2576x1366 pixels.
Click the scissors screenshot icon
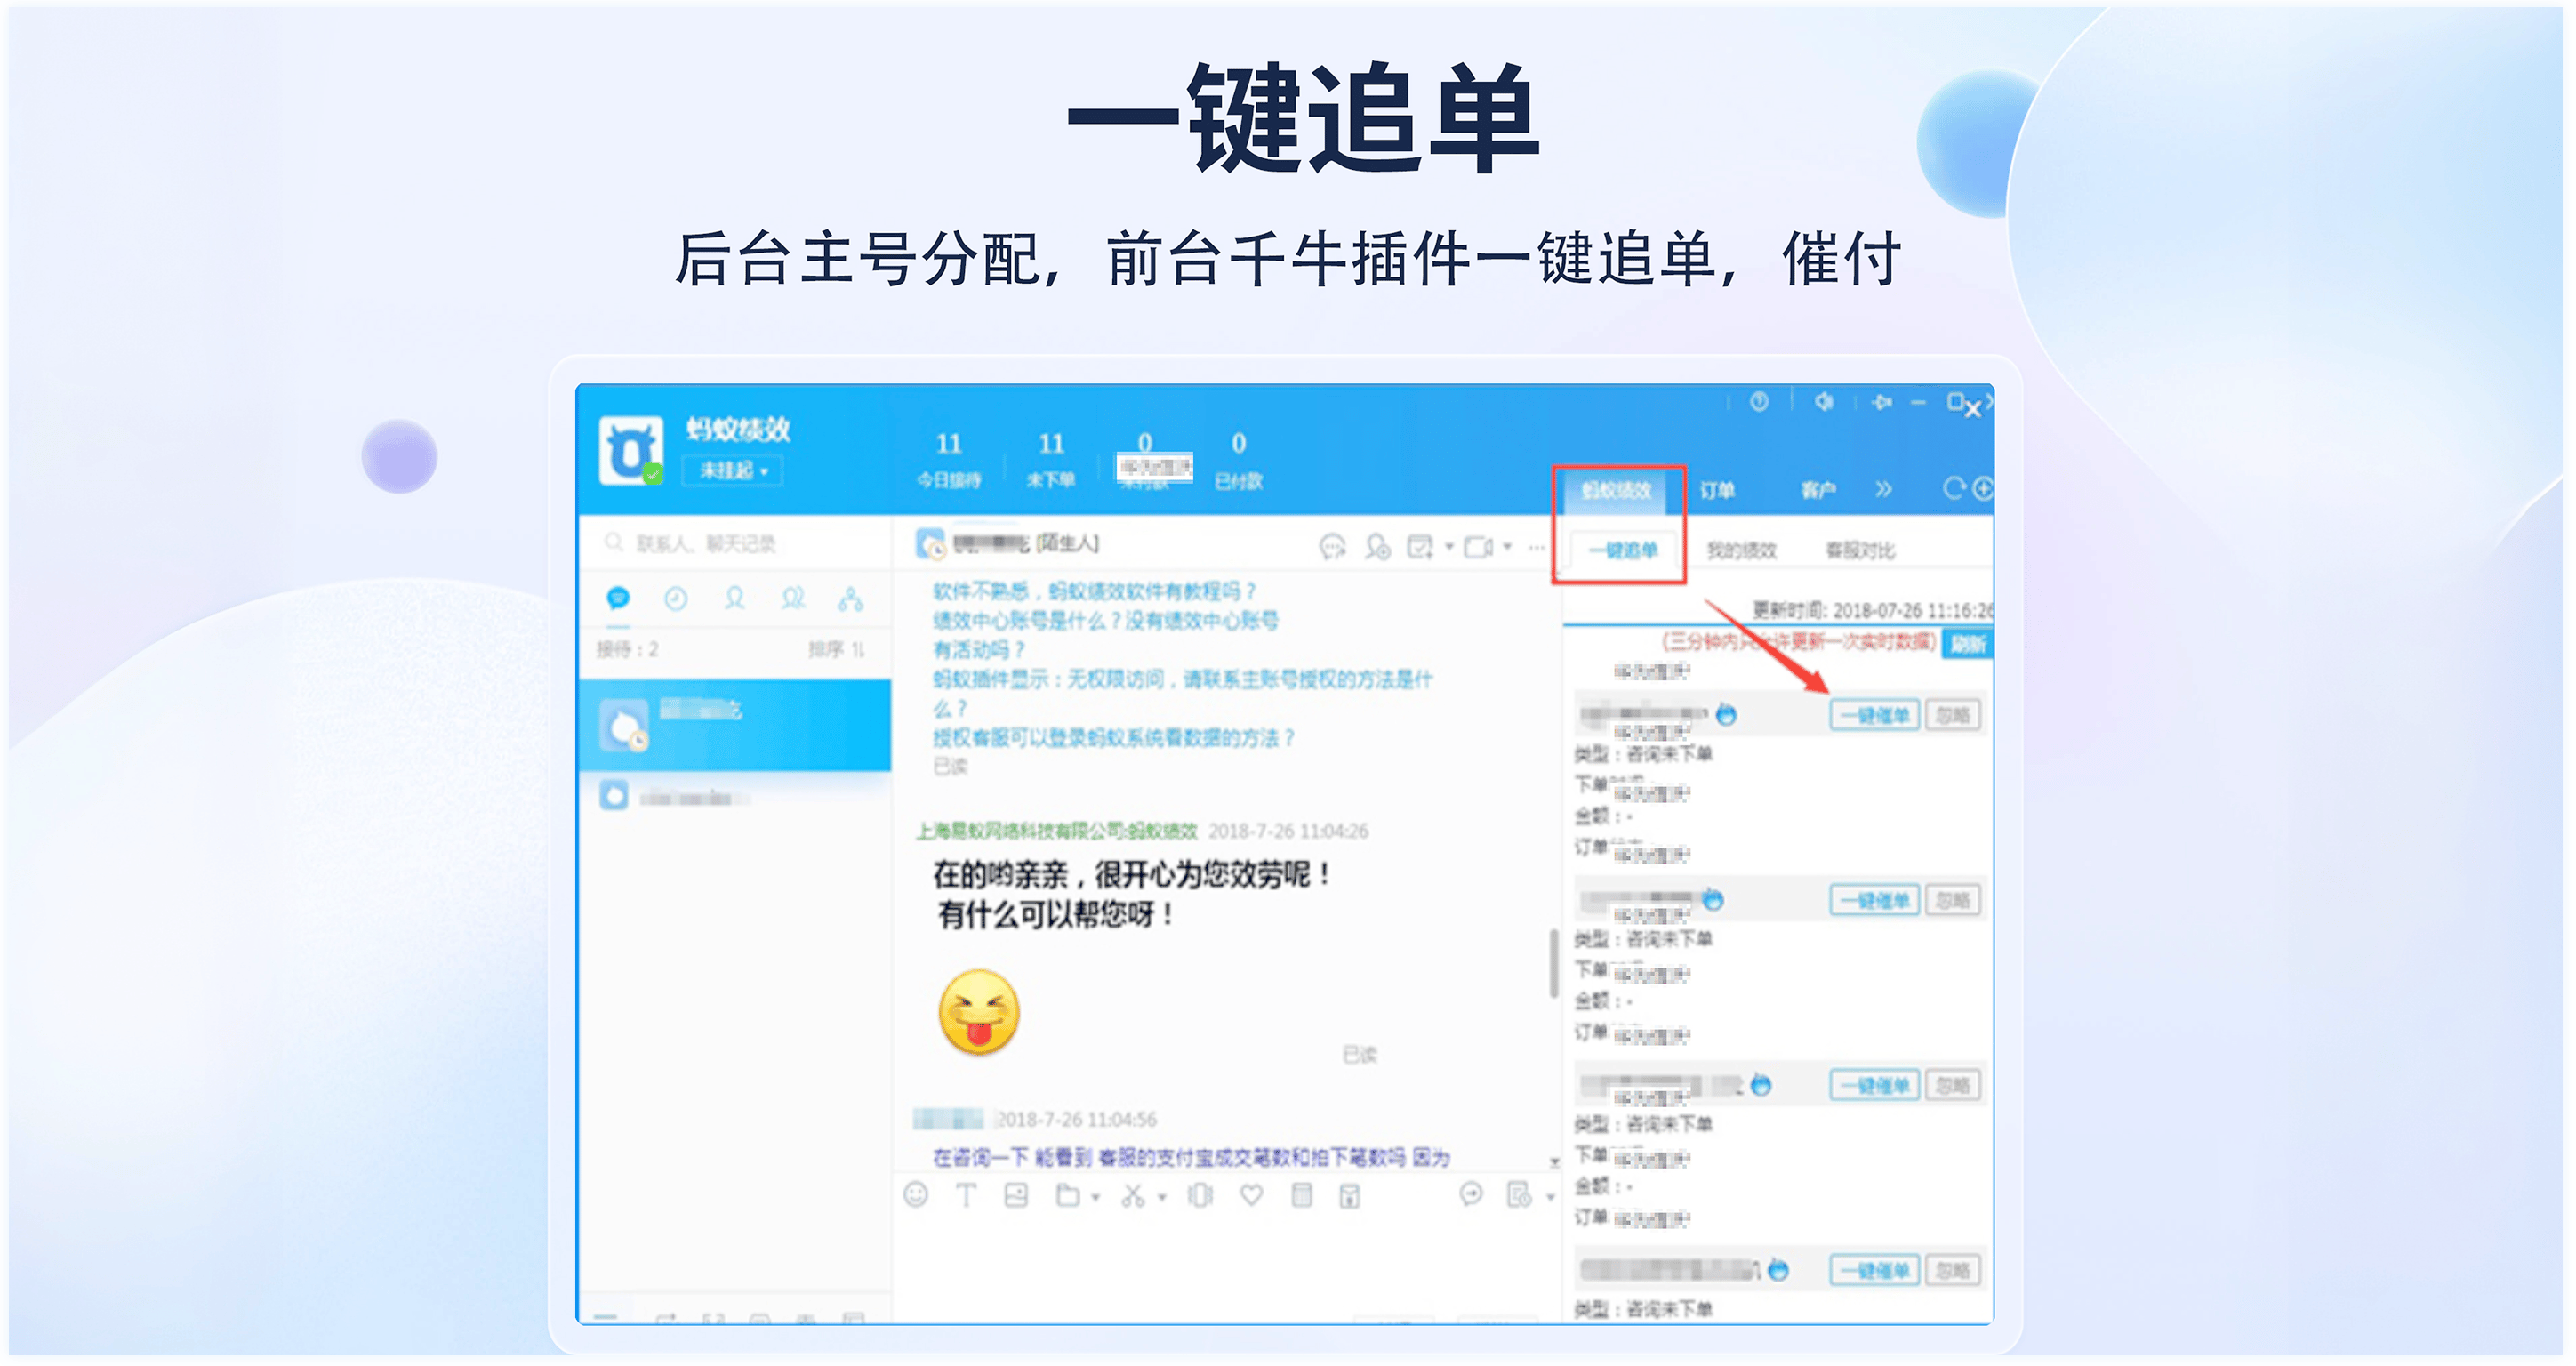(1132, 1195)
